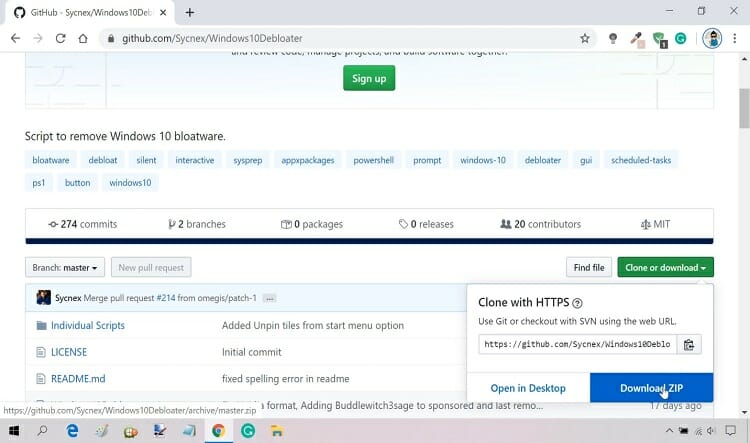Open the README.md file

pos(78,379)
